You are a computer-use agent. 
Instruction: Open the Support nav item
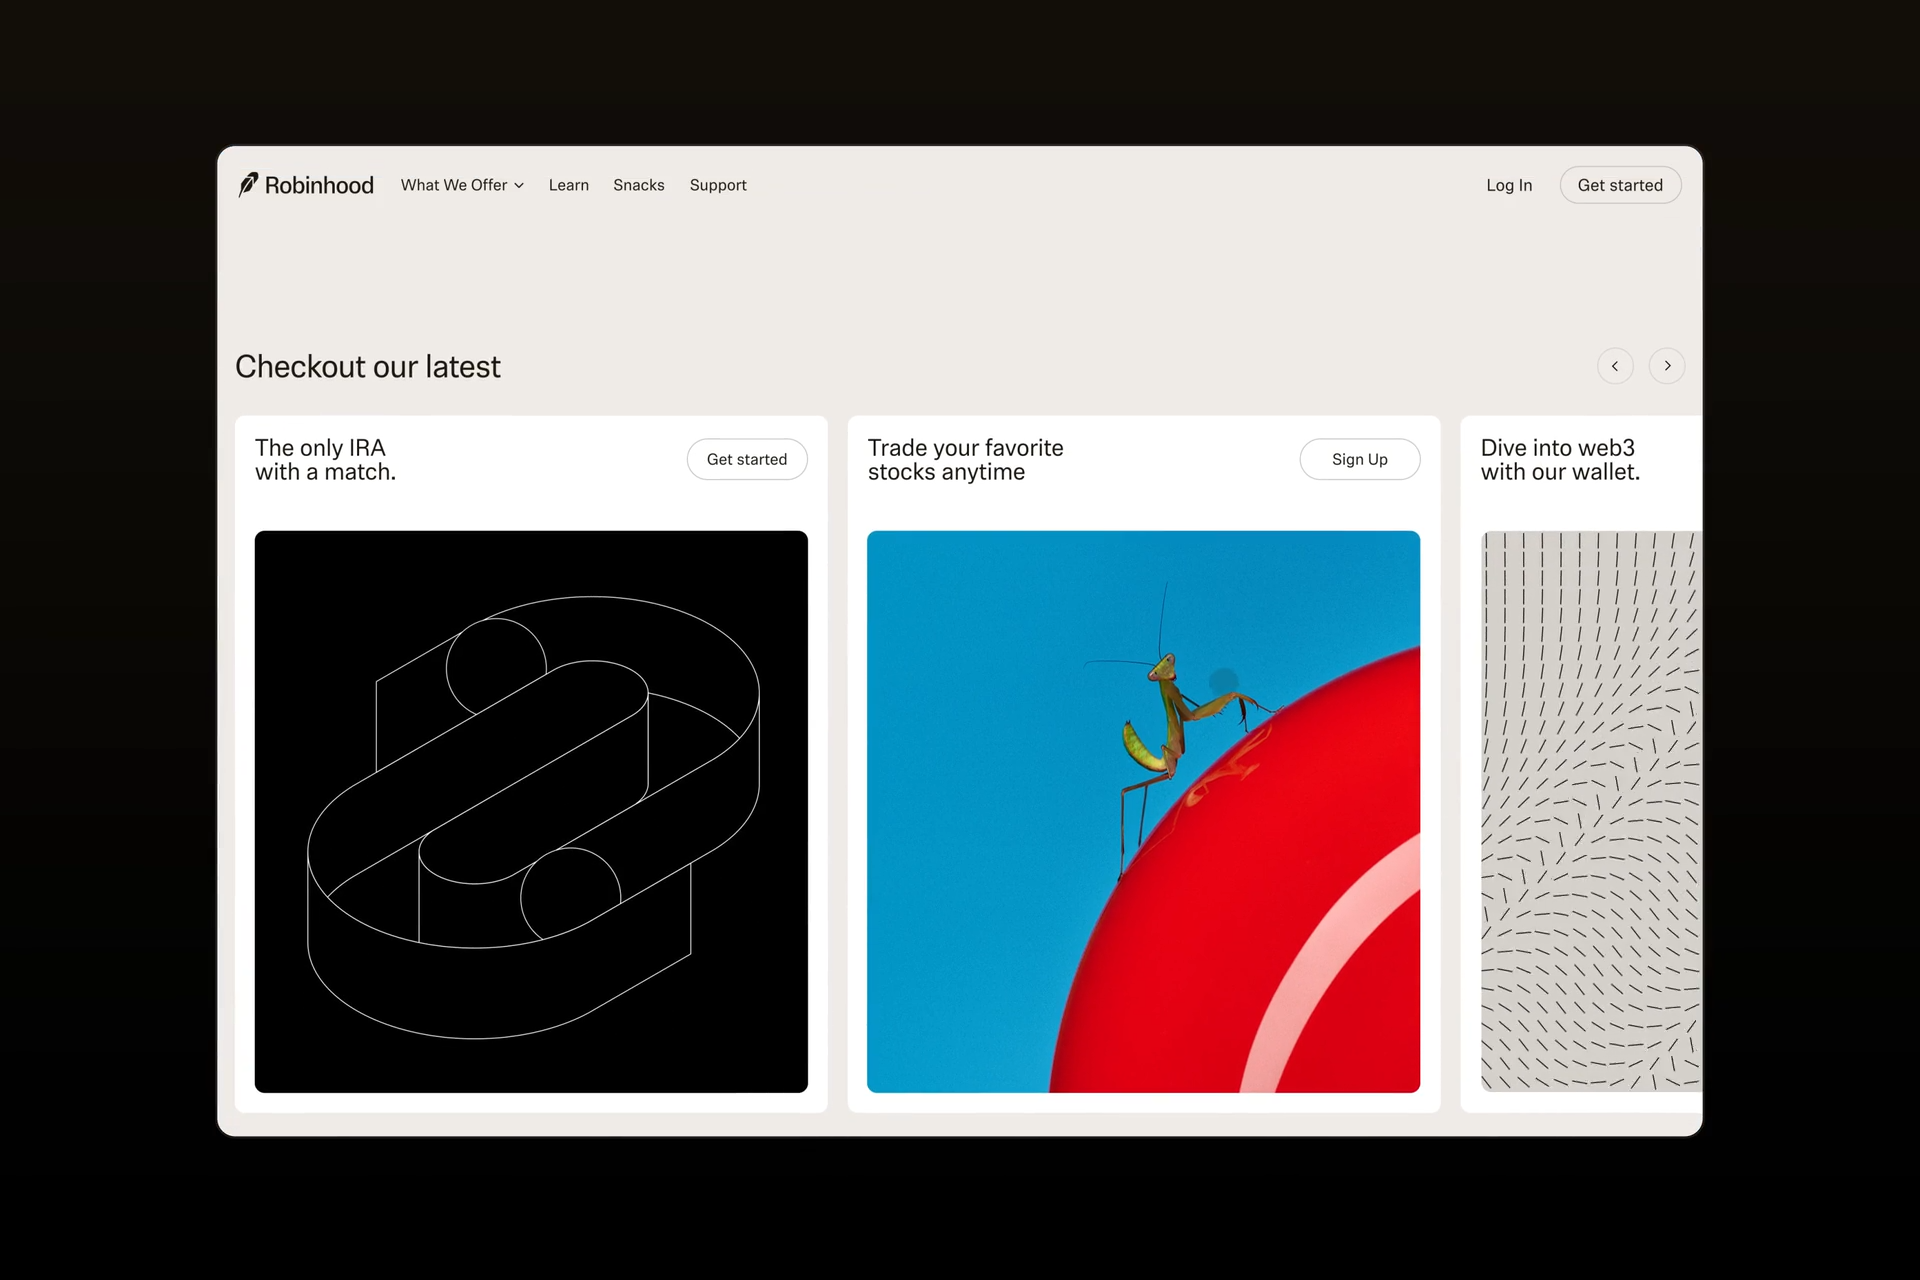coord(718,185)
